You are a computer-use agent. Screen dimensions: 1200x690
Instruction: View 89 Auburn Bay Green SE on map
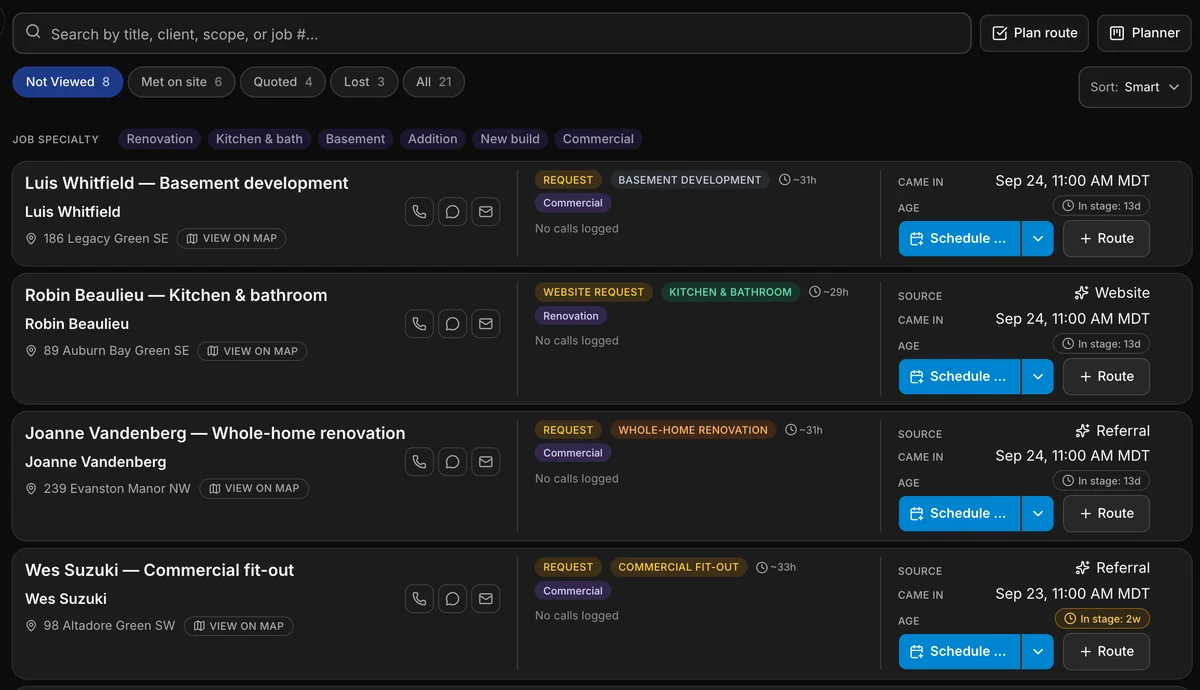click(x=252, y=351)
